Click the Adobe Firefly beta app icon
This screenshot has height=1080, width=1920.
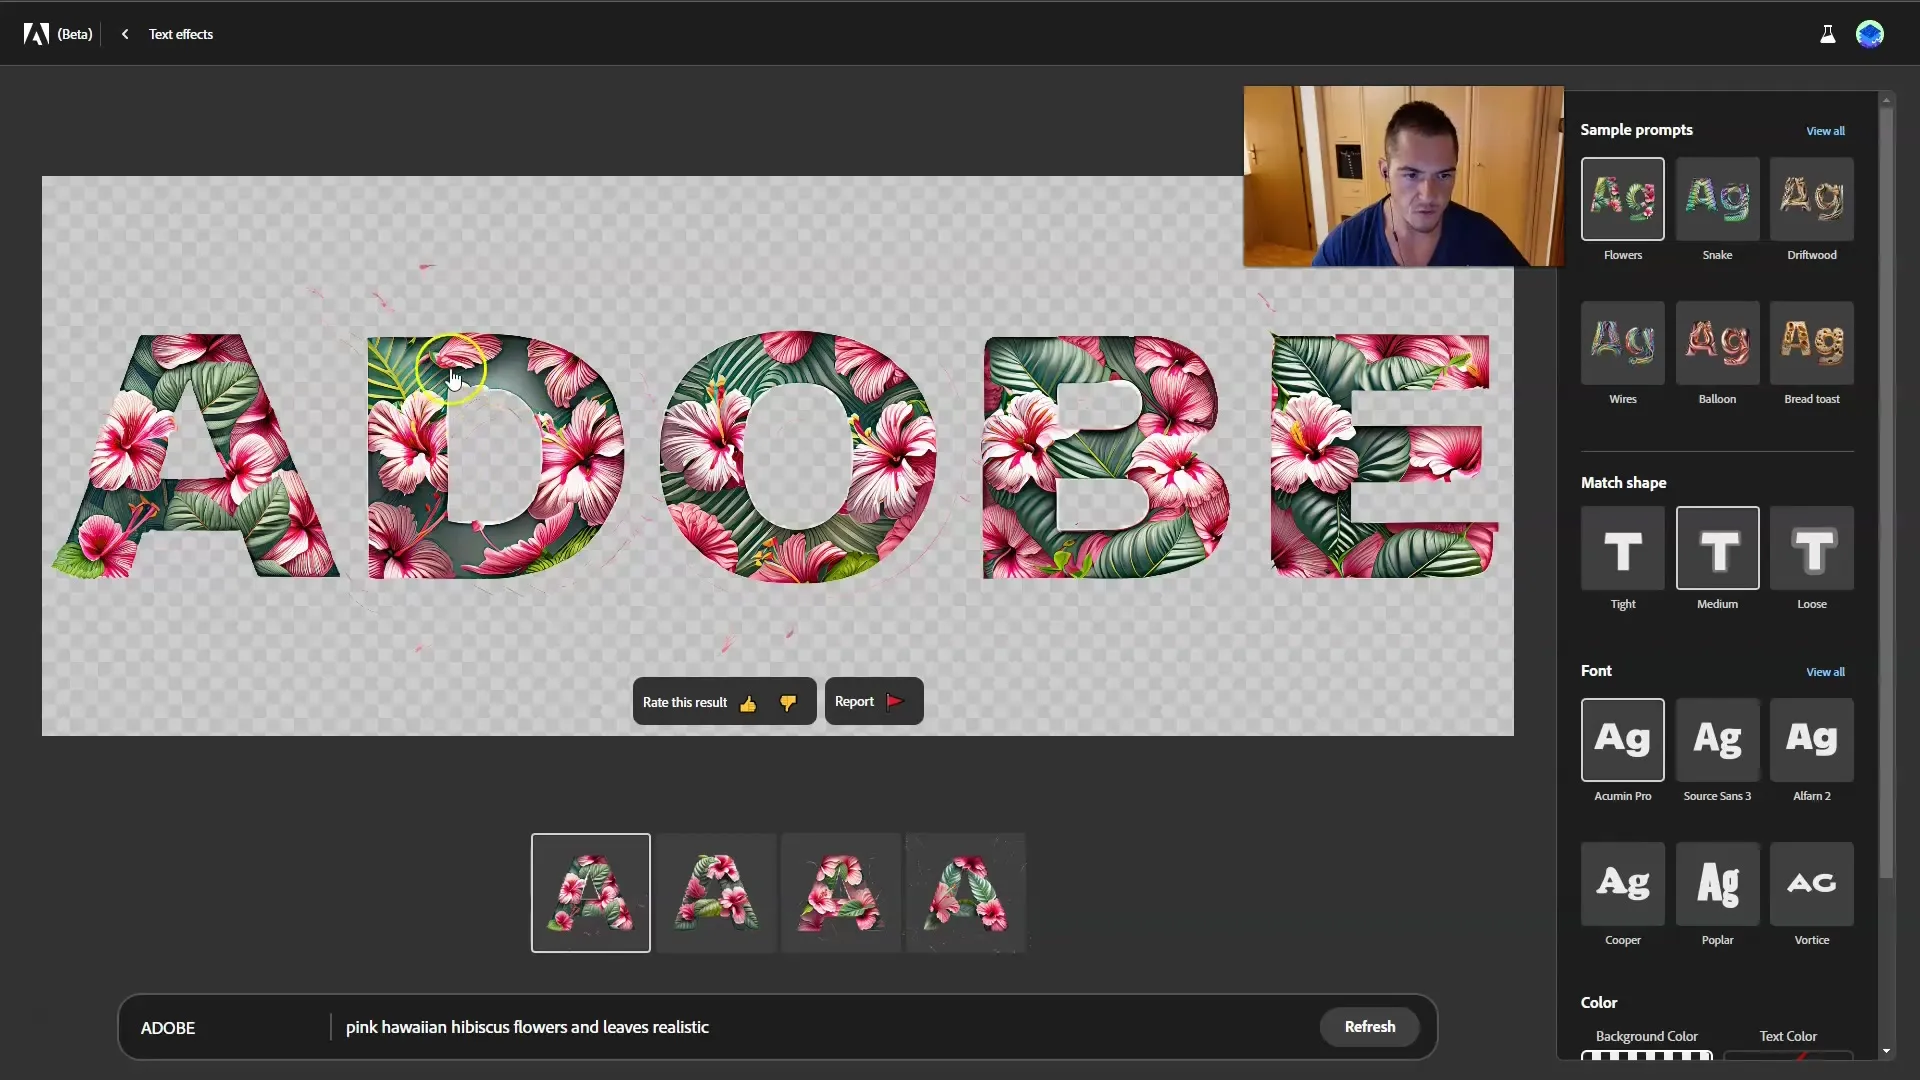tap(36, 33)
